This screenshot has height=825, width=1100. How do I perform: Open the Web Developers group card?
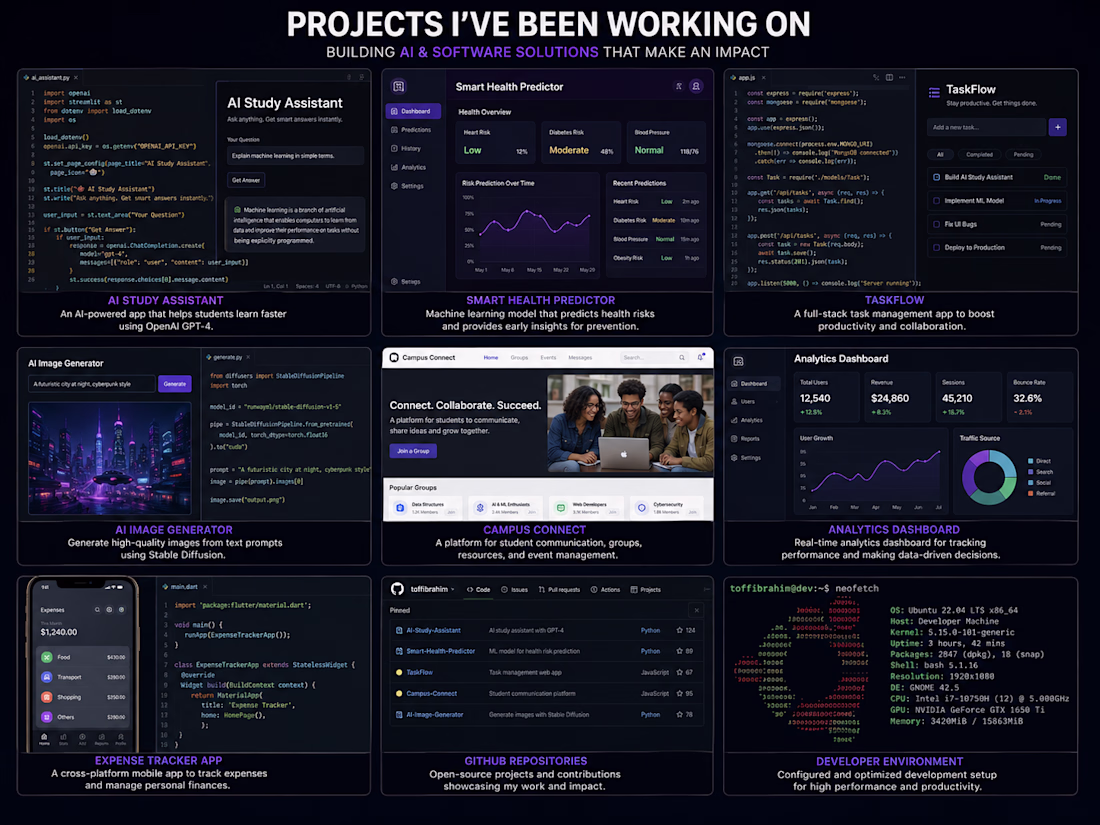(588, 507)
